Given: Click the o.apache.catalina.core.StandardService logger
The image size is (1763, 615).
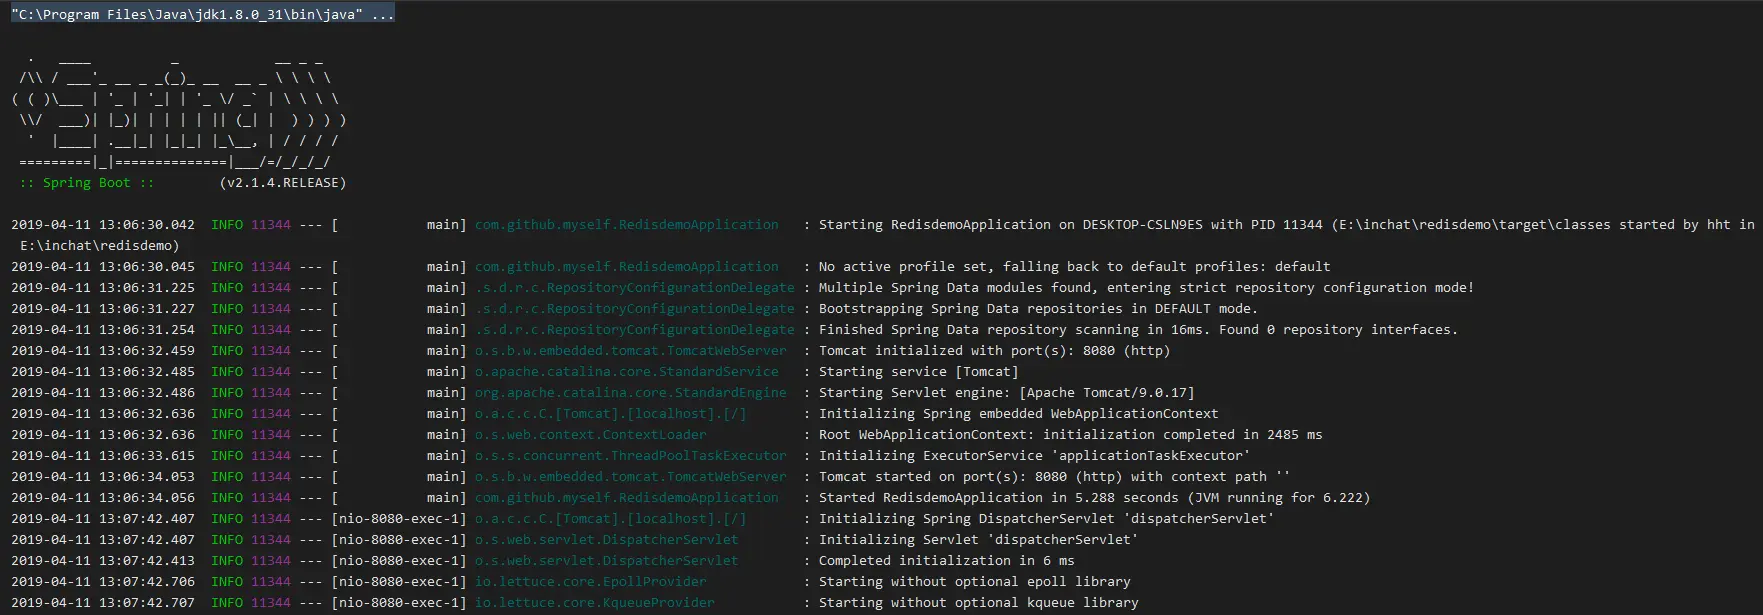Looking at the screenshot, I should 626,372.
